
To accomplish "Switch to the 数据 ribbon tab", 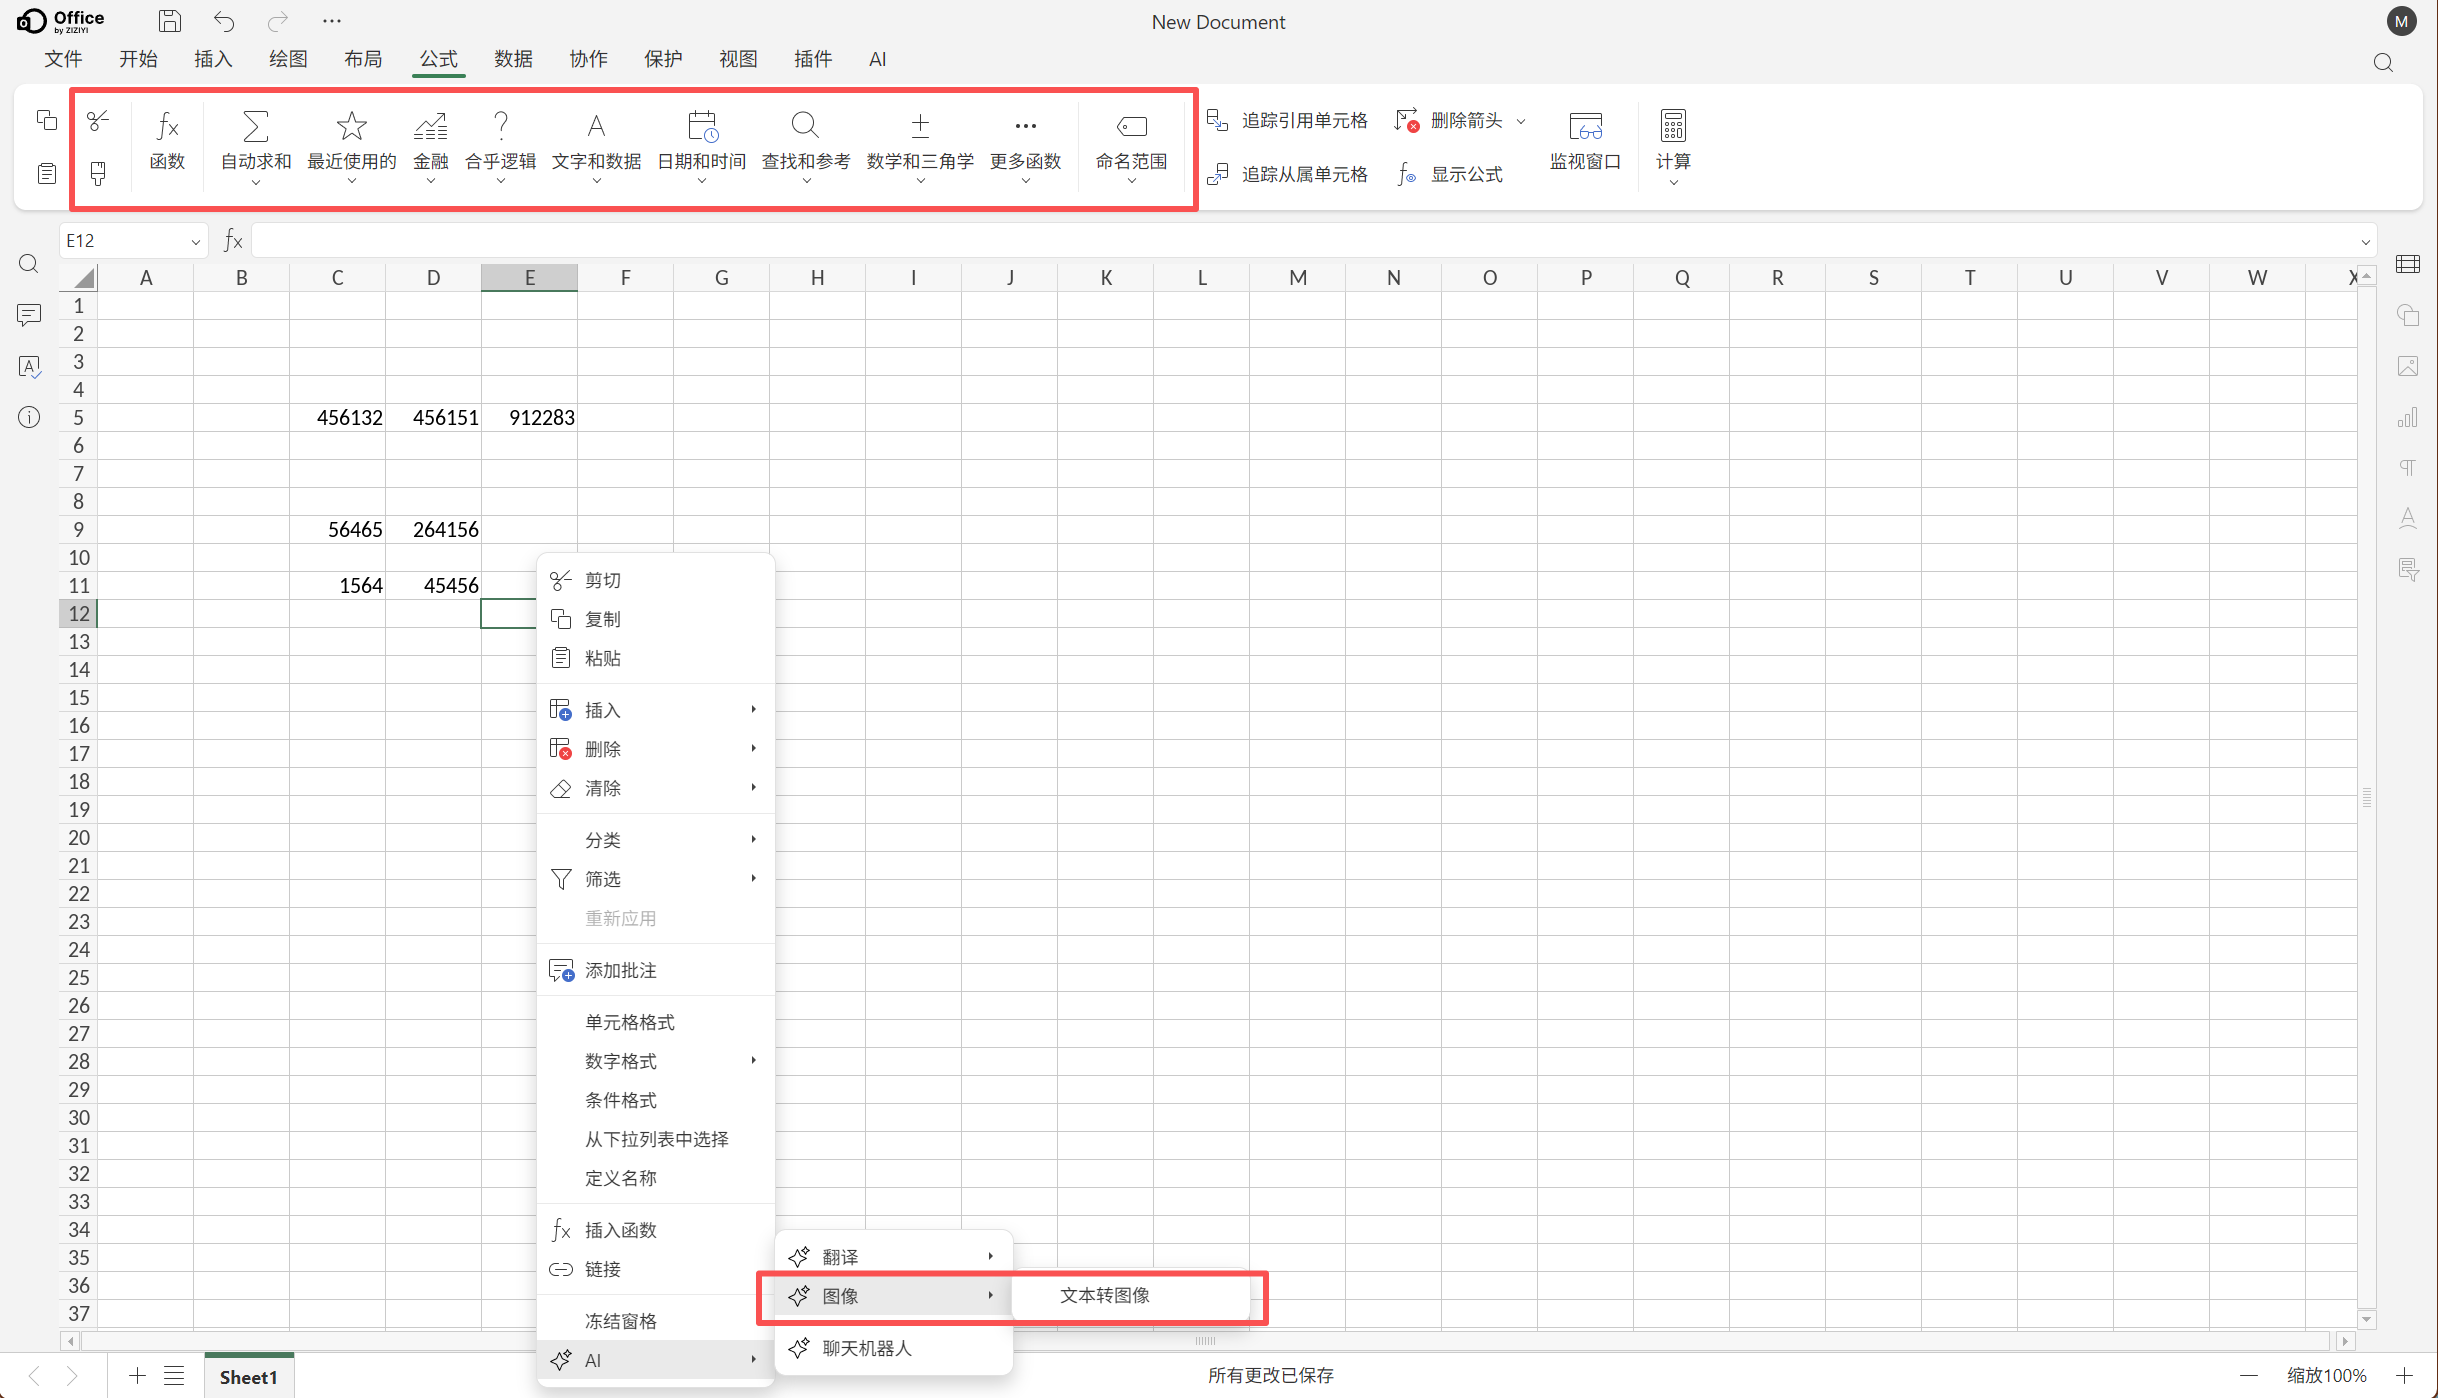I will 513,59.
